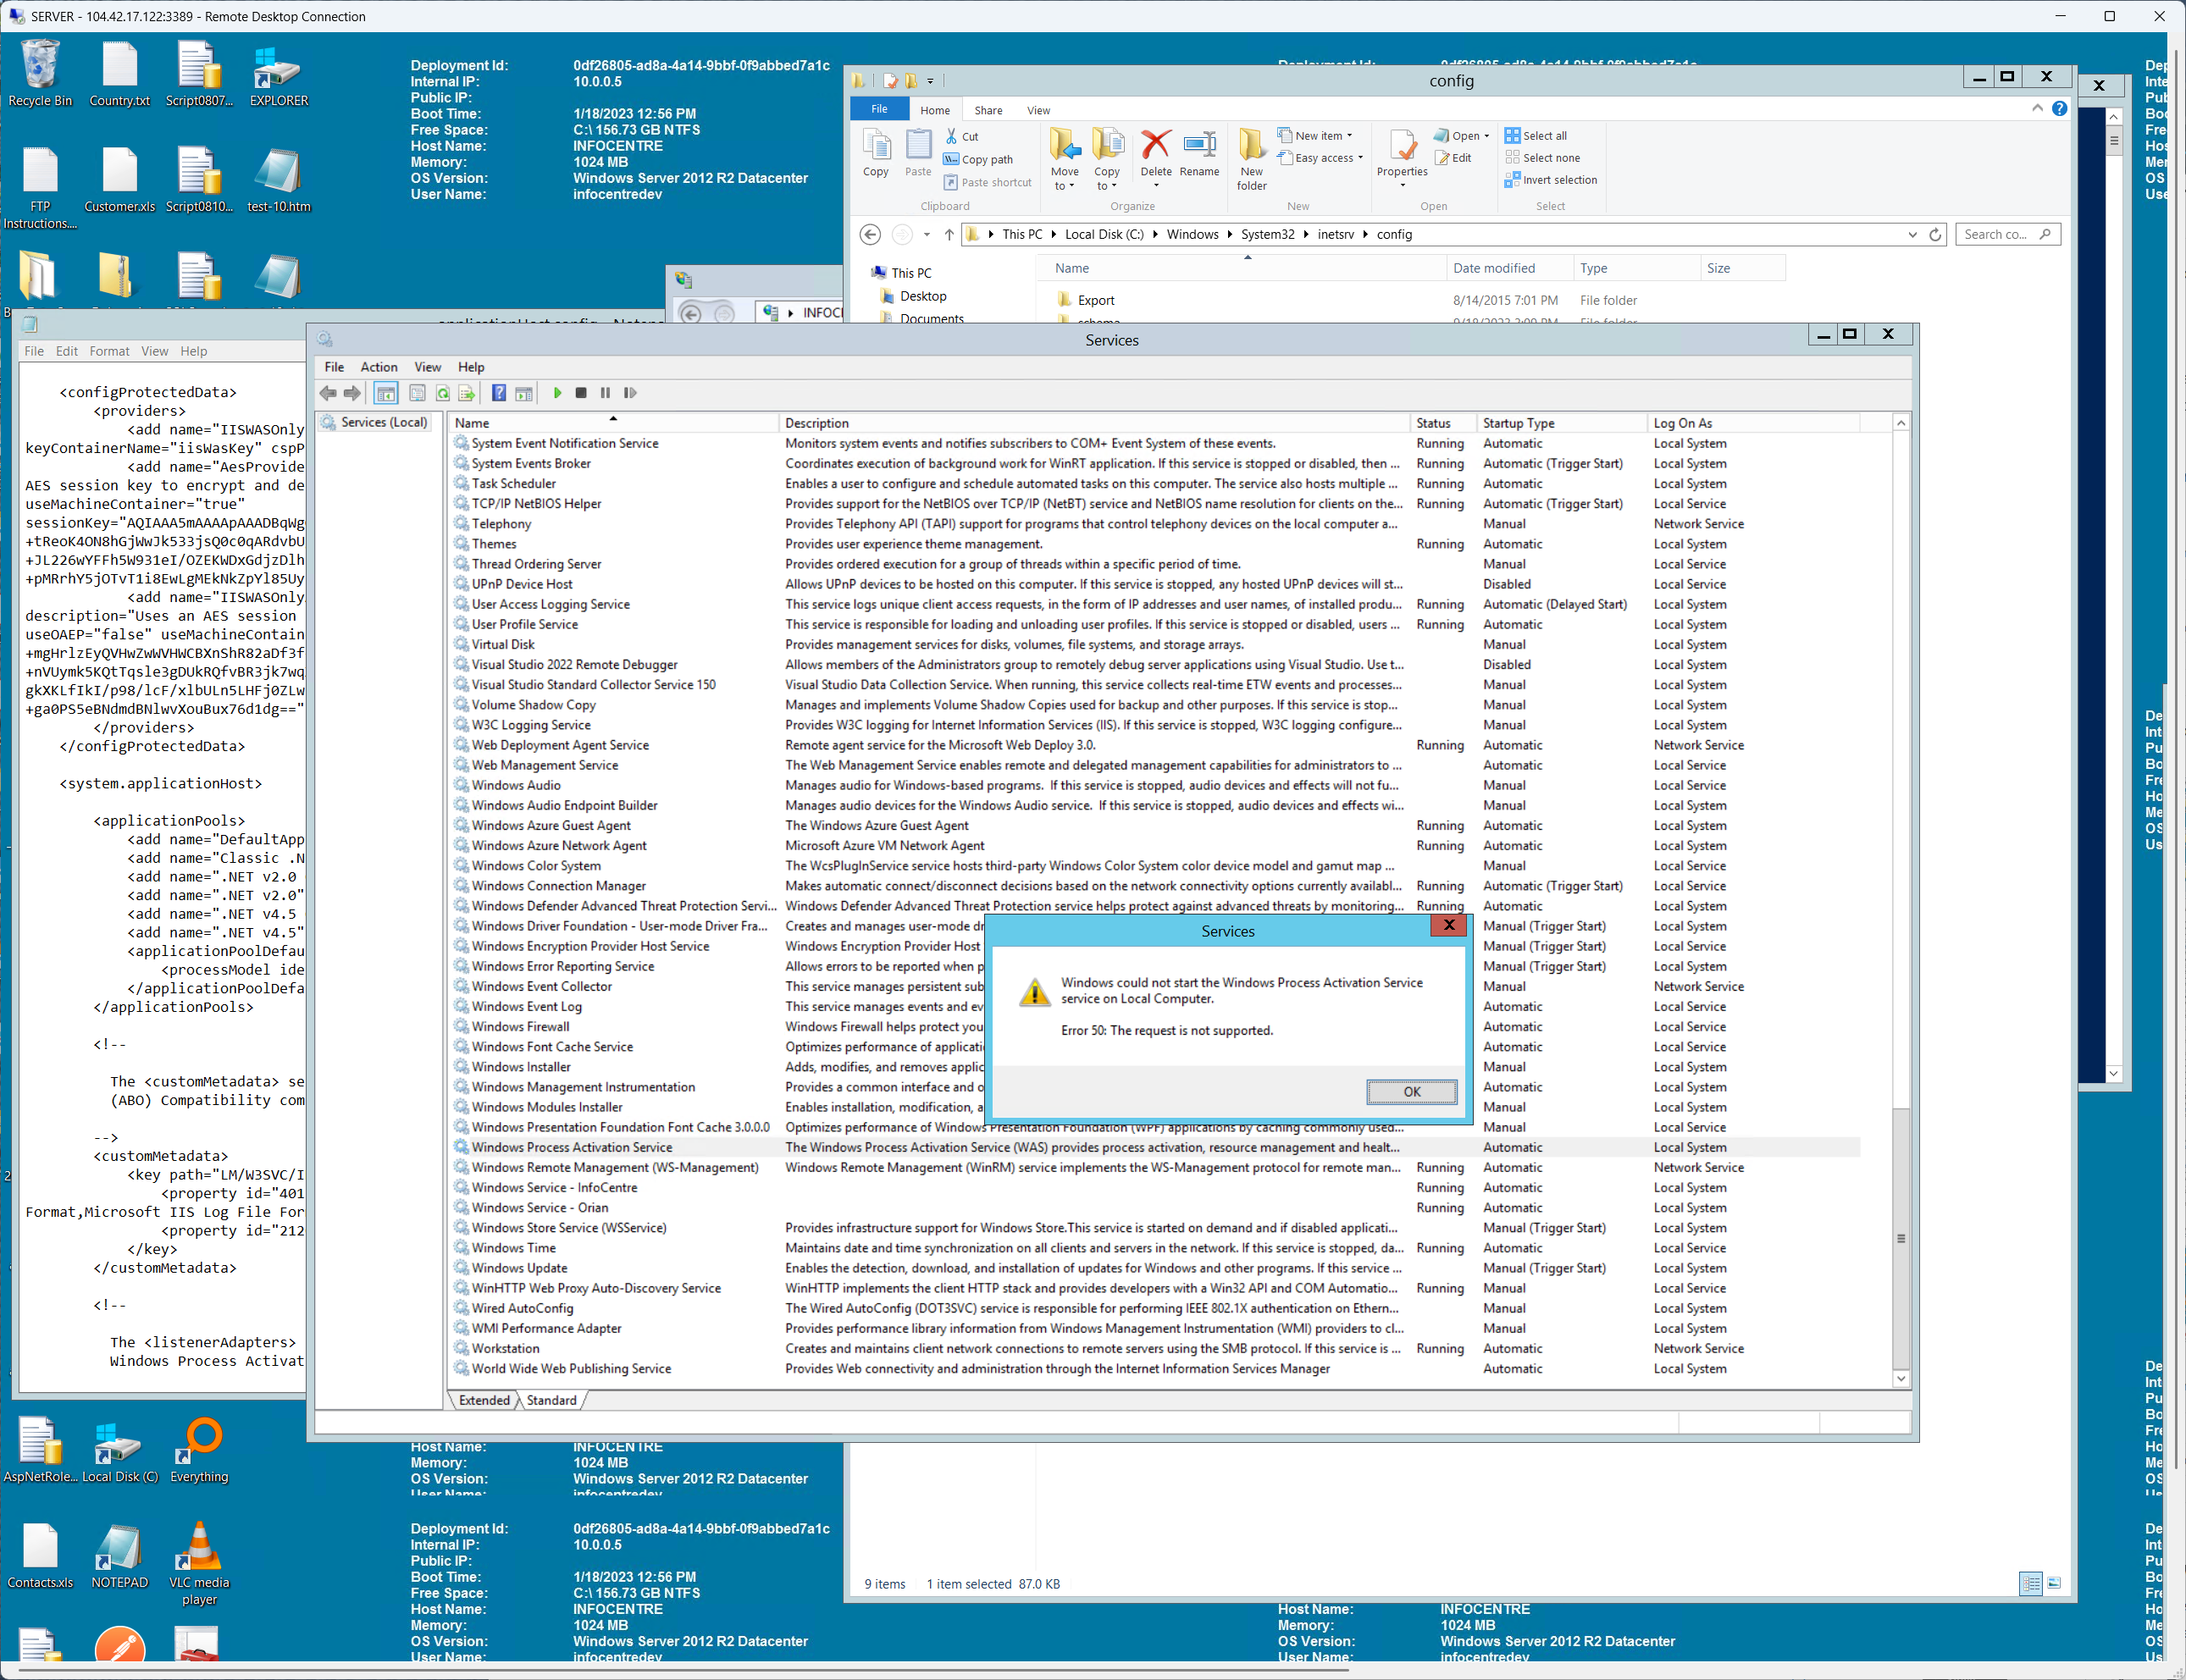This screenshot has height=1680, width=2186.
Task: Click the Stop Service square icon
Action: (581, 393)
